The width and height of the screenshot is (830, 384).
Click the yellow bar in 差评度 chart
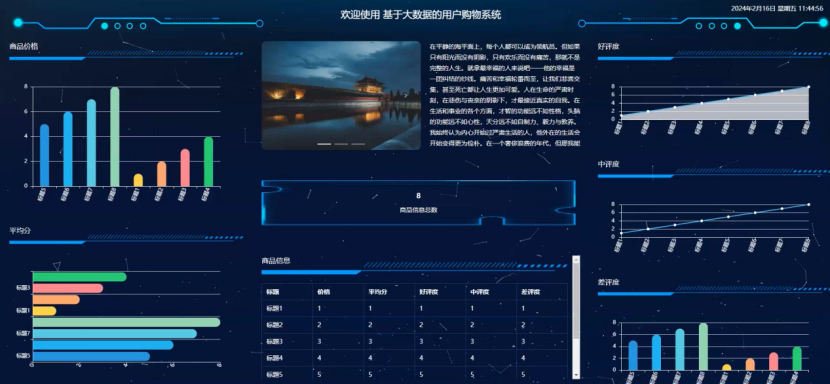pyautogui.click(x=727, y=367)
